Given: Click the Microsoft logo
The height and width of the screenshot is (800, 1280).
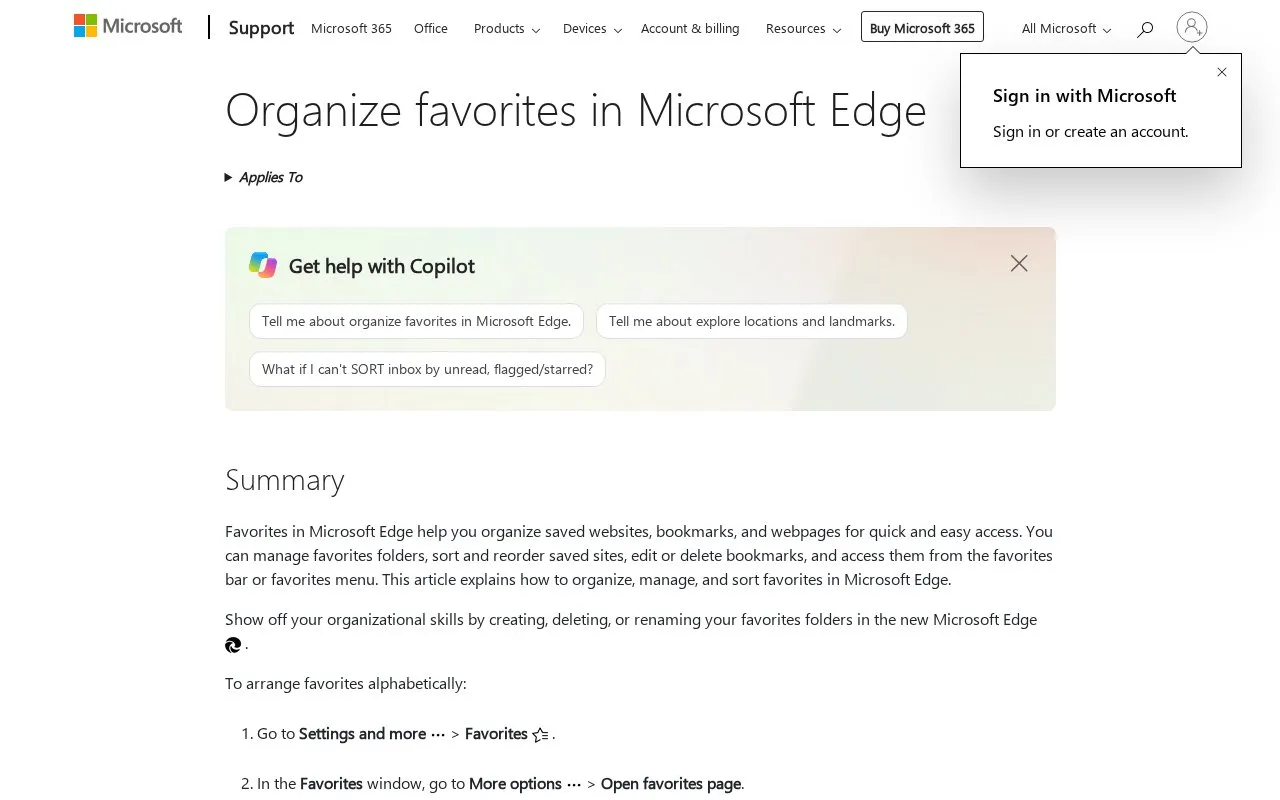Looking at the screenshot, I should [x=128, y=26].
